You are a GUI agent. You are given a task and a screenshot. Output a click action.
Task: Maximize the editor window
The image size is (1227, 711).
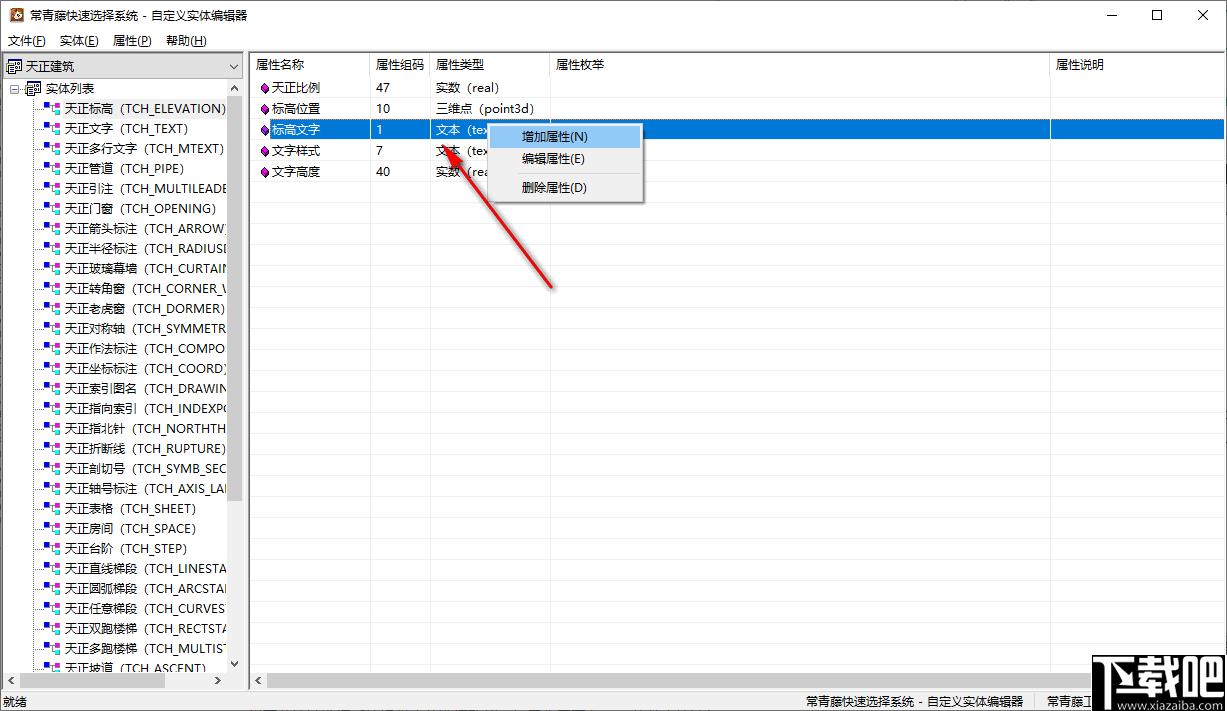click(x=1157, y=15)
